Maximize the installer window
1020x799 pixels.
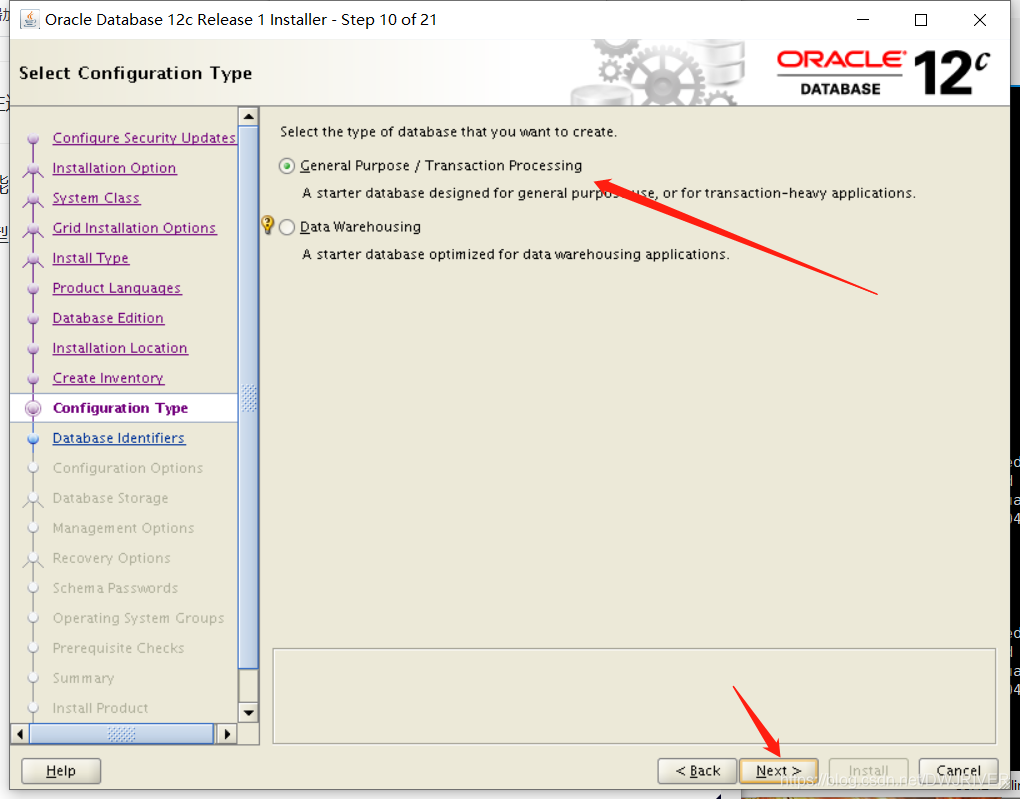(921, 20)
